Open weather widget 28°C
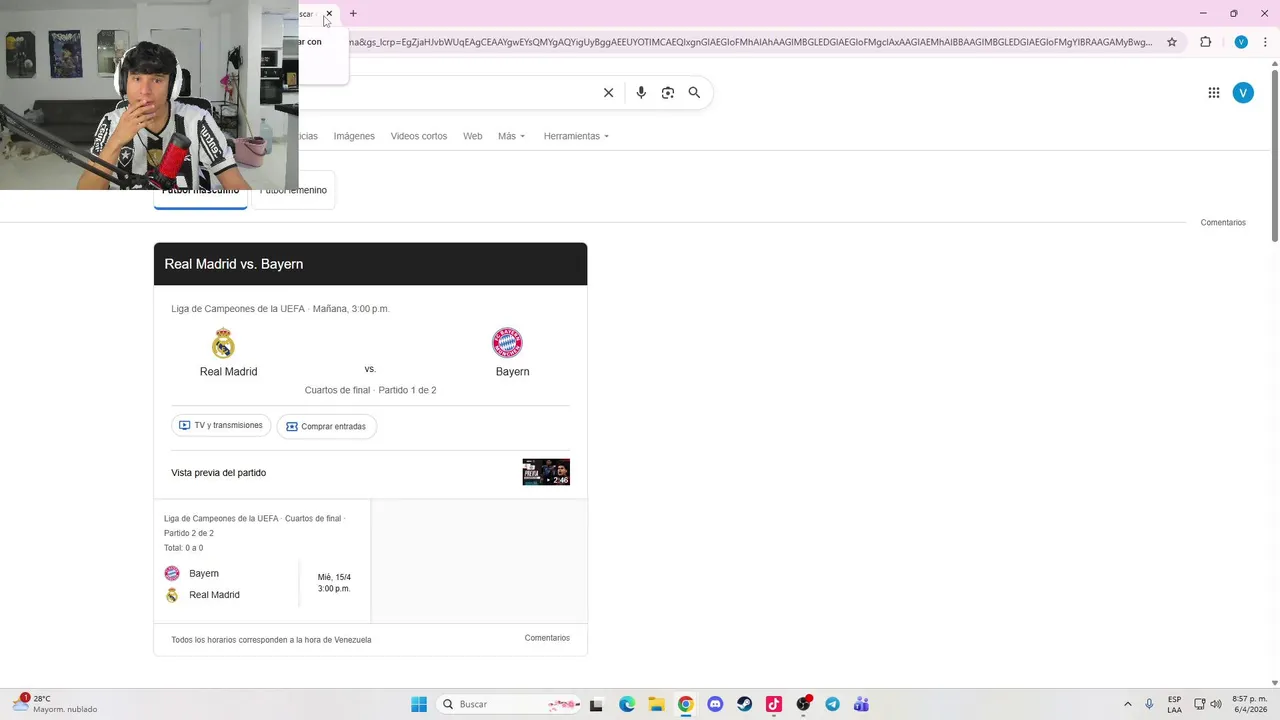Screen dimensions: 1280x720 pos(55,704)
